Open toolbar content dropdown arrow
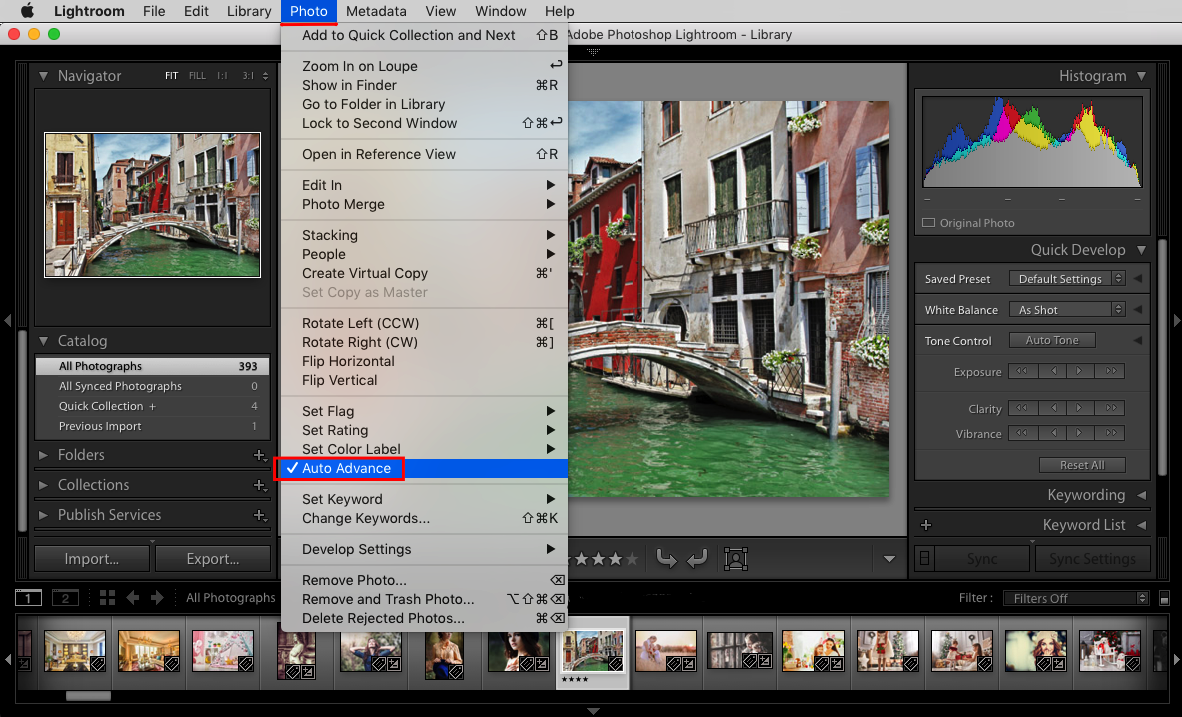1182x717 pixels. click(x=890, y=559)
